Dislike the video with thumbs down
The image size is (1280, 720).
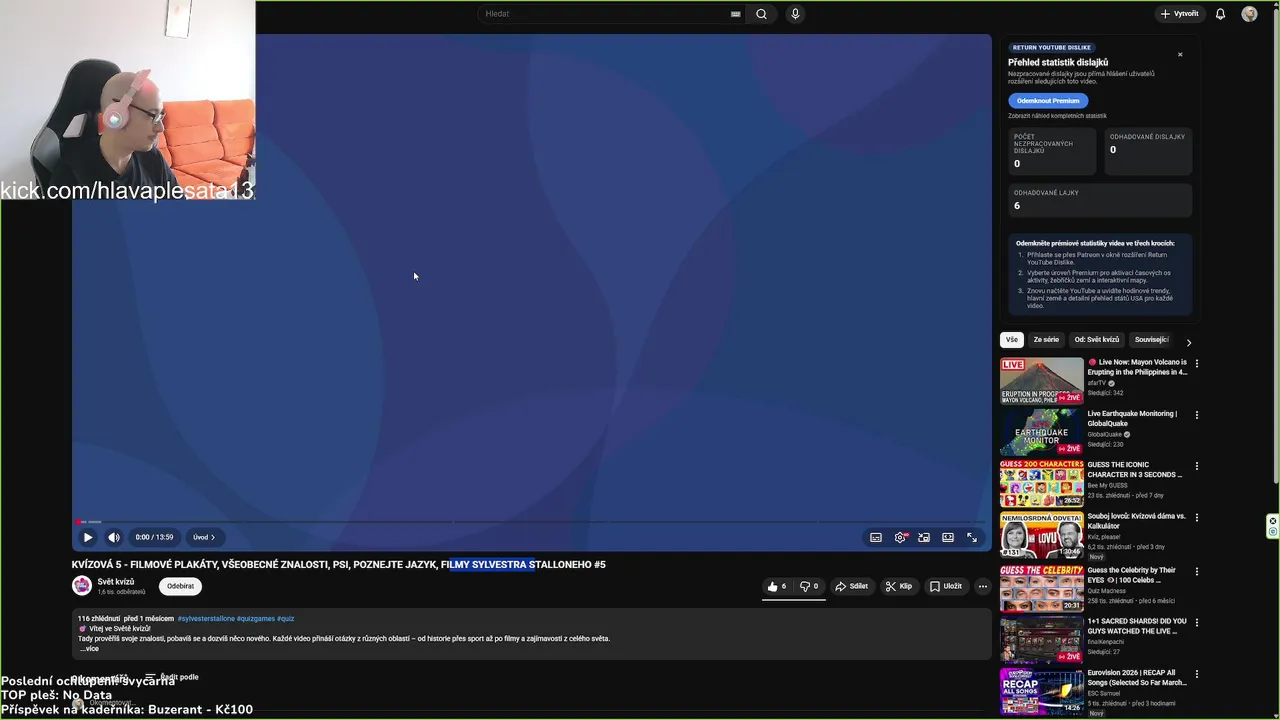809,586
